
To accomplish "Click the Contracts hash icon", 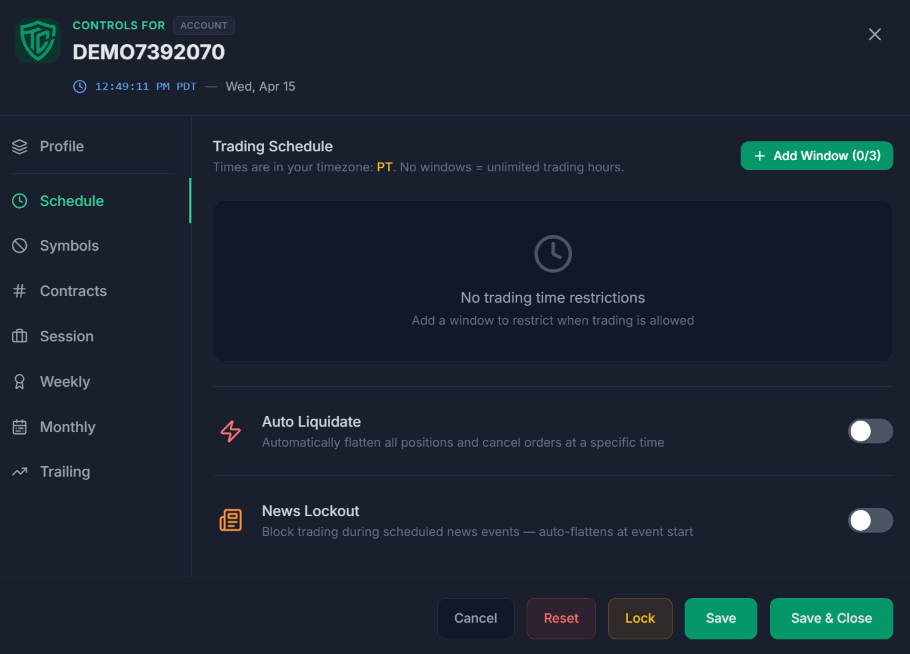I will click(18, 291).
